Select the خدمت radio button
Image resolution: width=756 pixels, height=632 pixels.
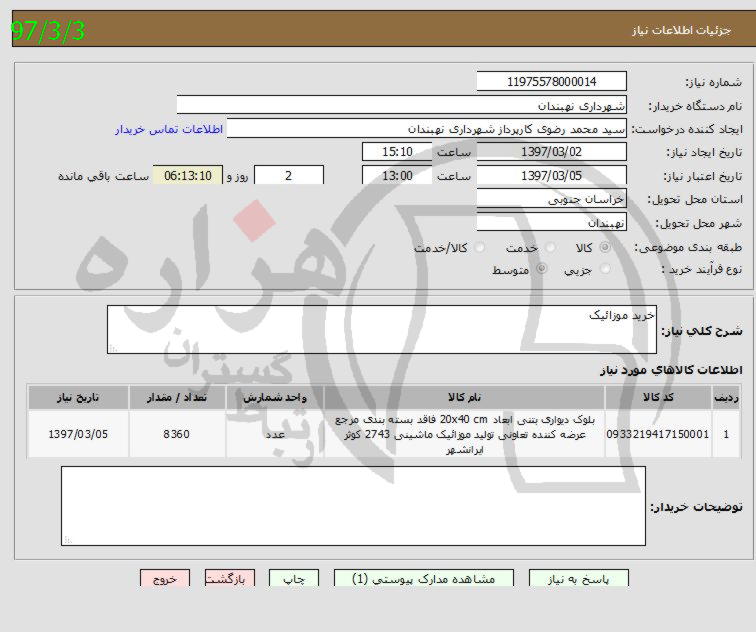point(551,248)
